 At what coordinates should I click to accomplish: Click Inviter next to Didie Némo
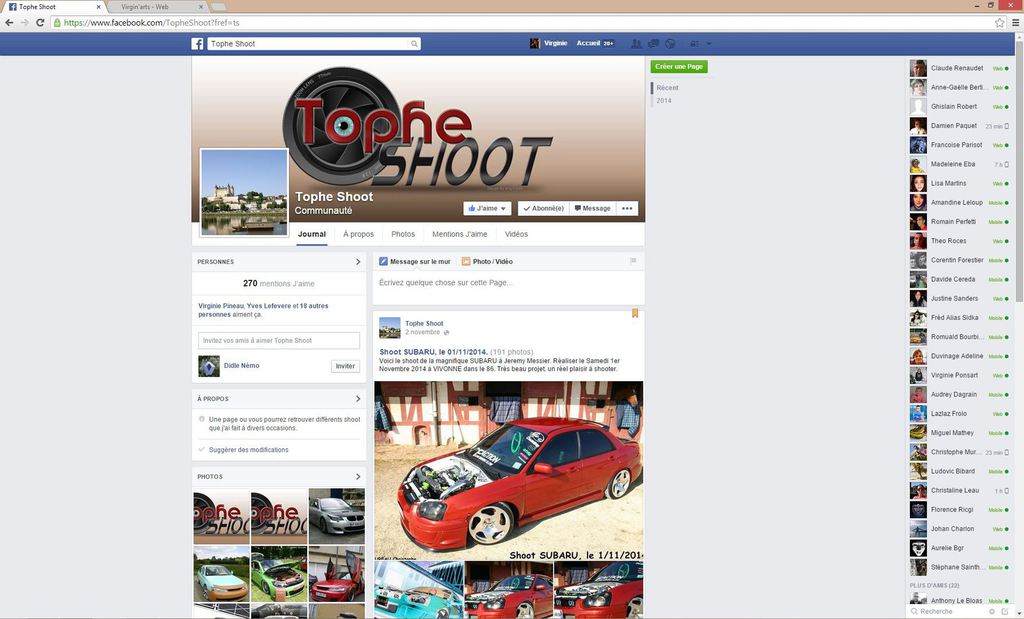pos(345,366)
